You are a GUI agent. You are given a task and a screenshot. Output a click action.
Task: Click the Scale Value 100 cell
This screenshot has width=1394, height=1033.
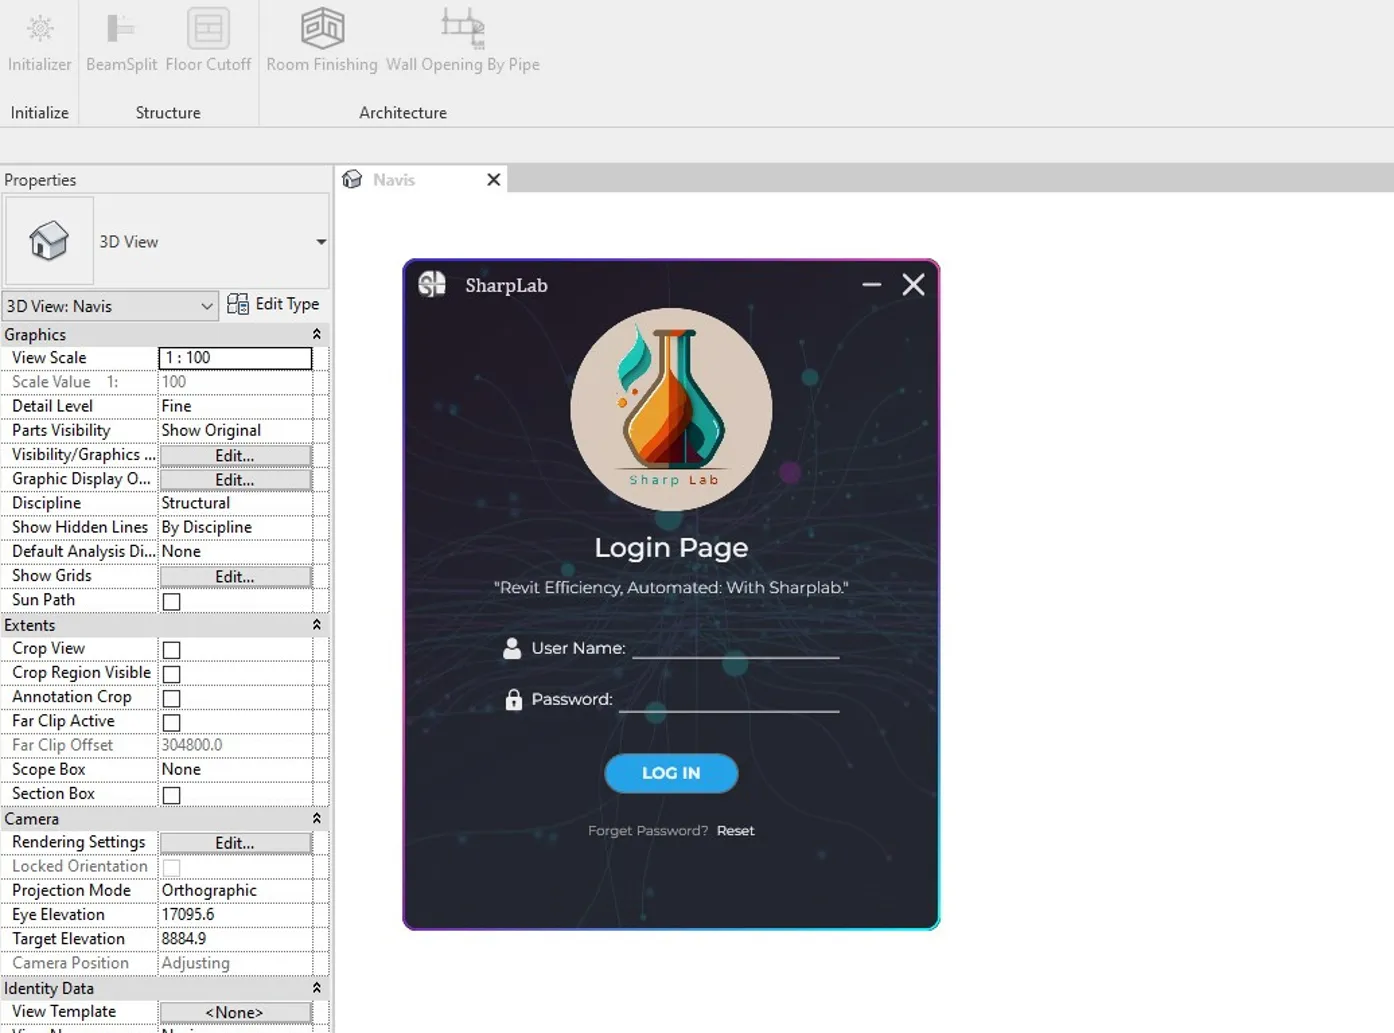pyautogui.click(x=235, y=382)
